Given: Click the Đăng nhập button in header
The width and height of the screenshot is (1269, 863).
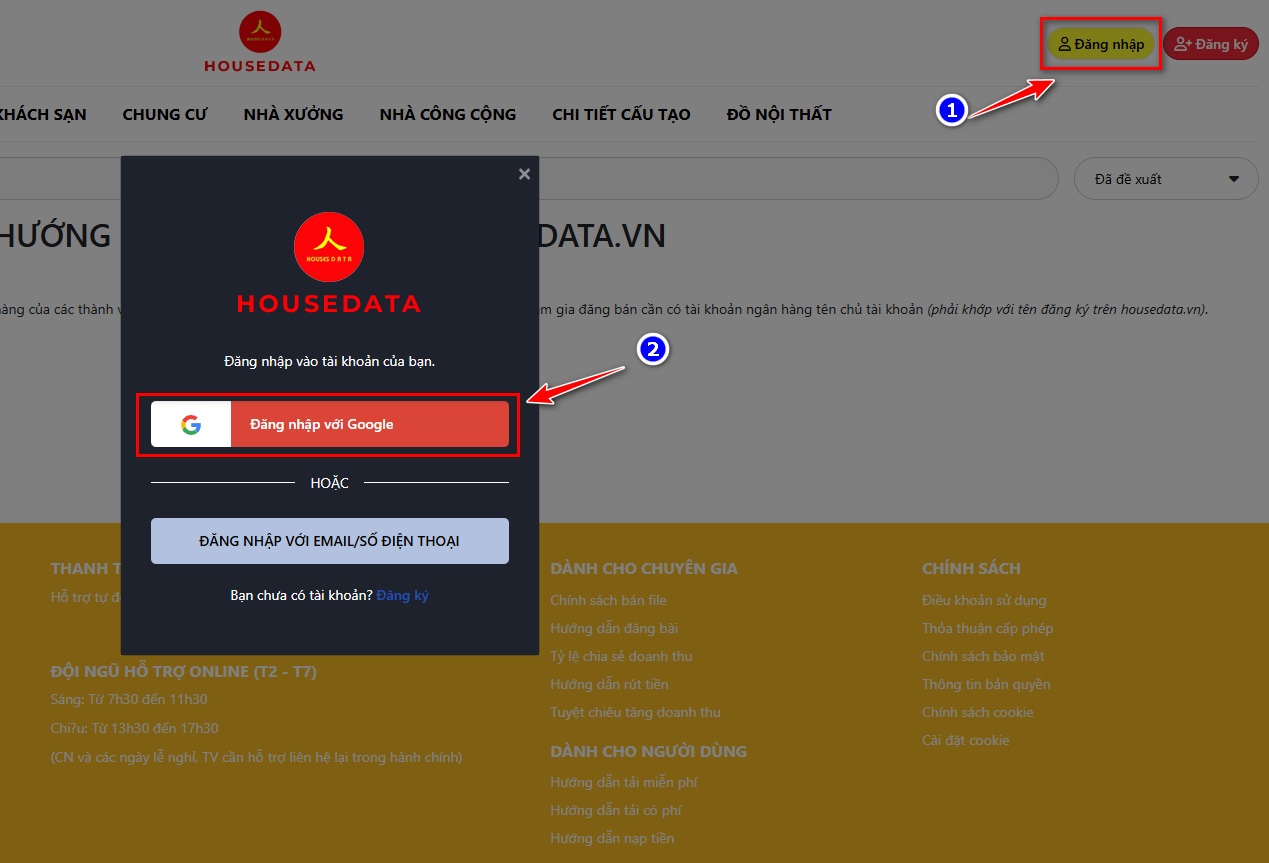Looking at the screenshot, I should [x=1101, y=44].
